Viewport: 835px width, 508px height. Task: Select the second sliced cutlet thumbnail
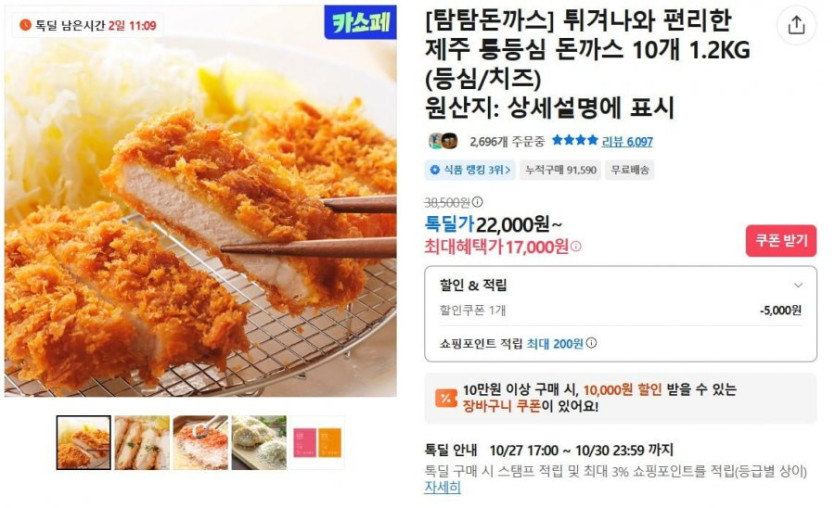tap(142, 443)
